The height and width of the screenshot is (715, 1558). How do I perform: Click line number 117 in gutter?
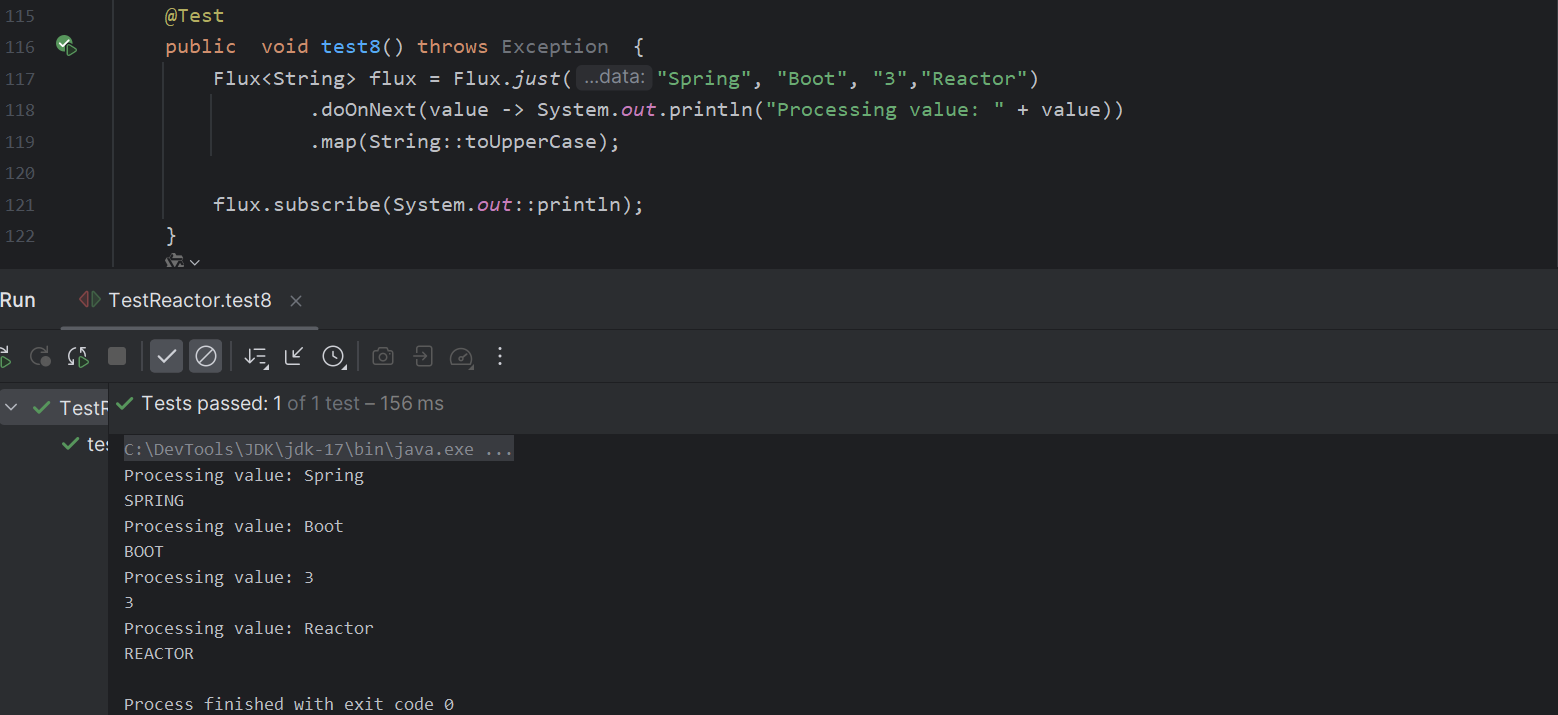20,78
